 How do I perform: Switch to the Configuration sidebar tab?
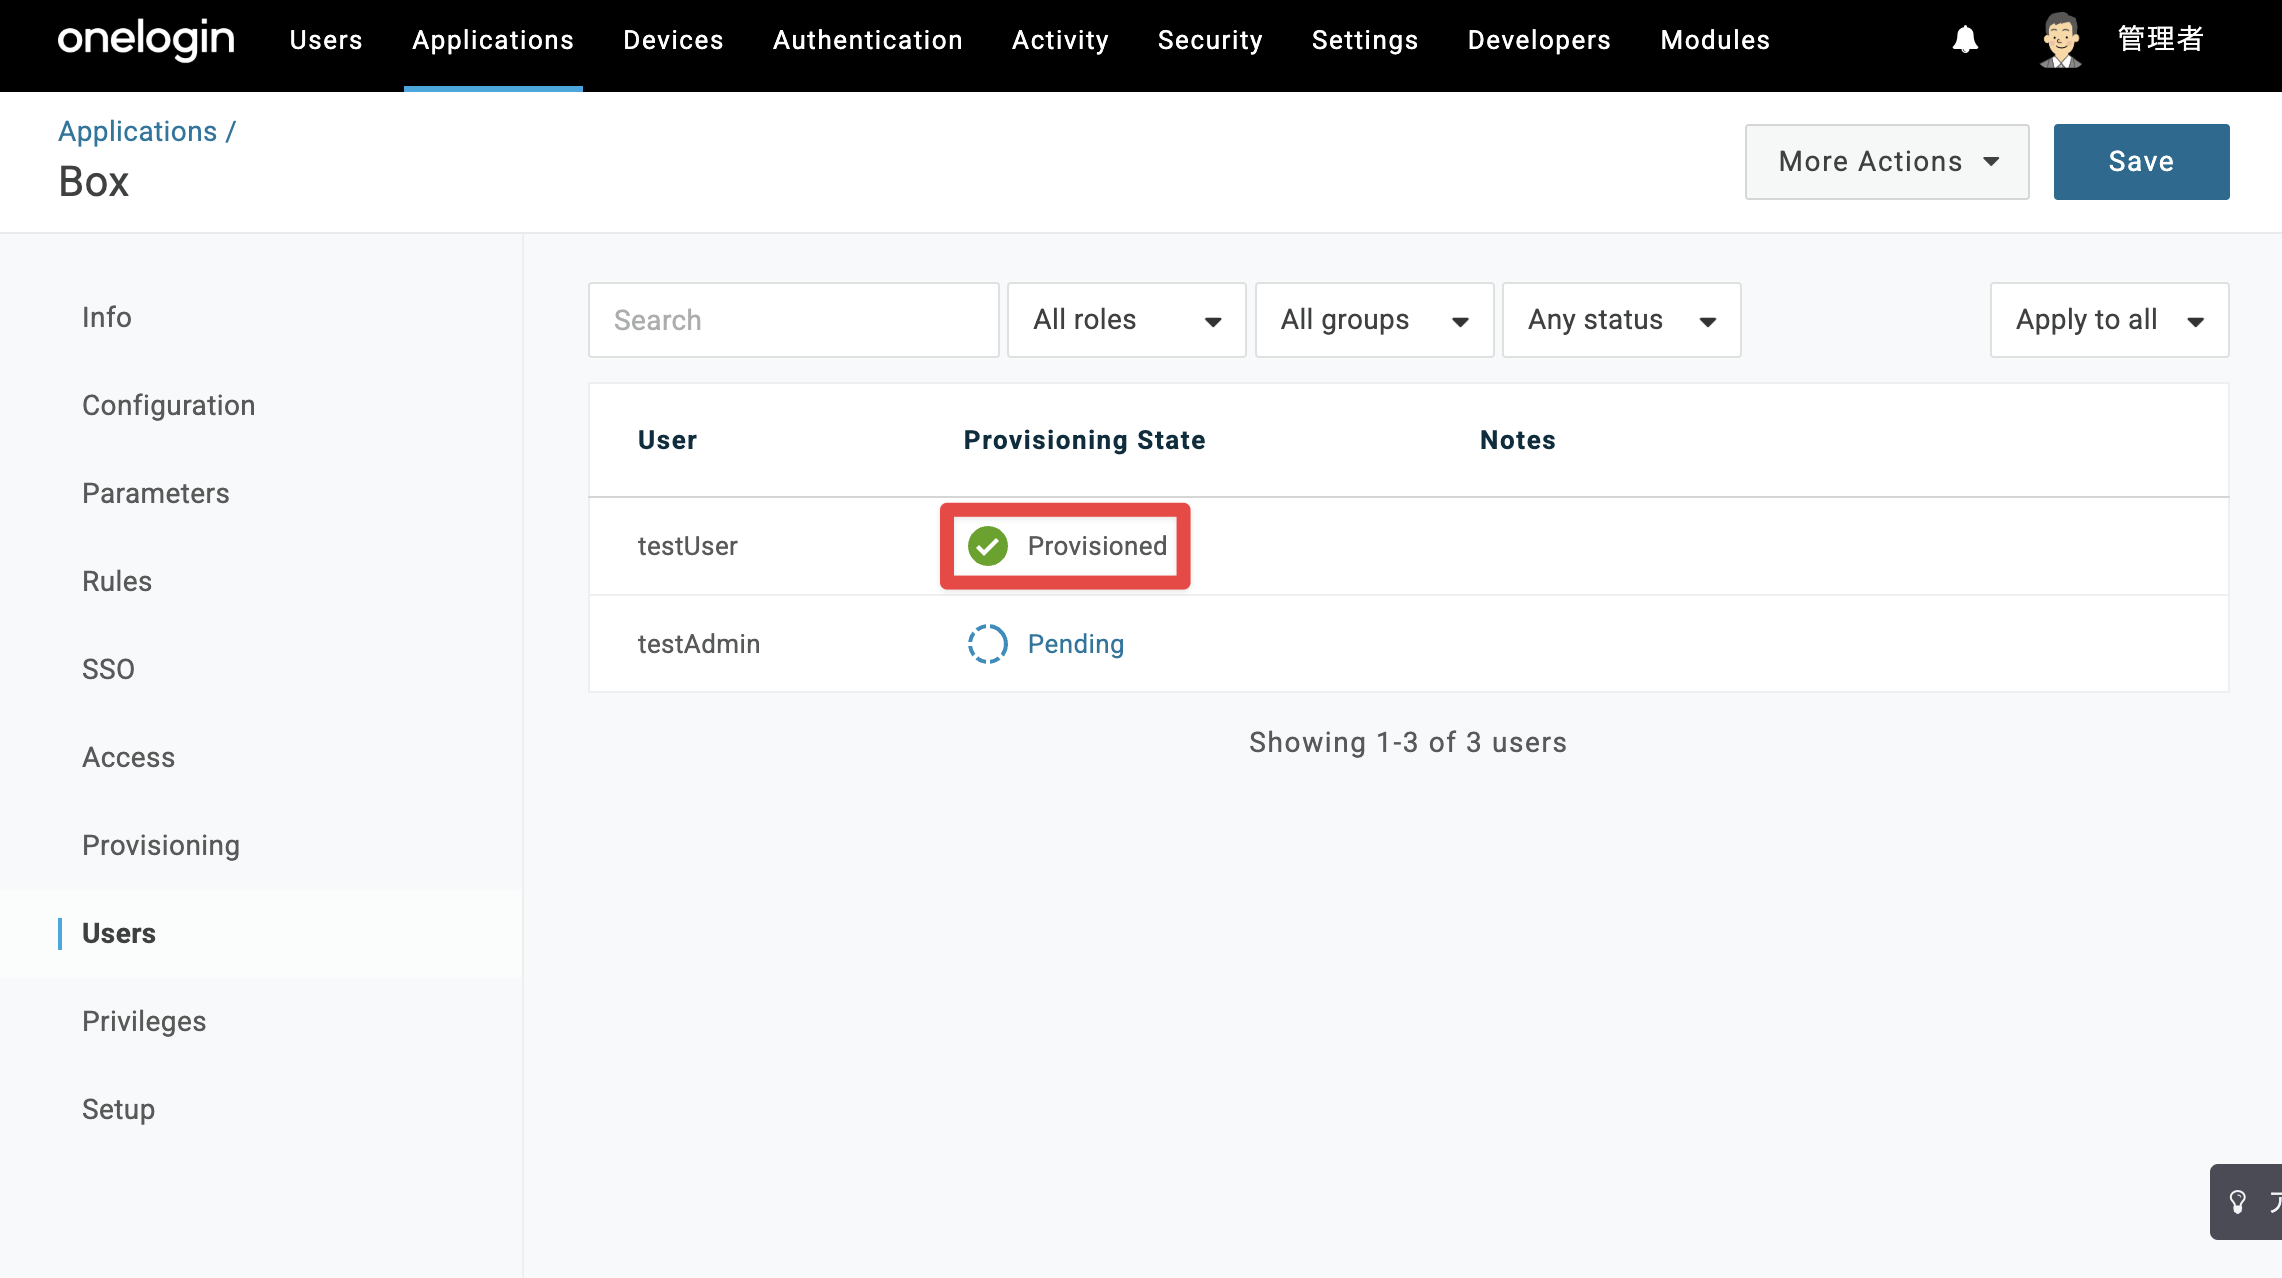(x=169, y=405)
